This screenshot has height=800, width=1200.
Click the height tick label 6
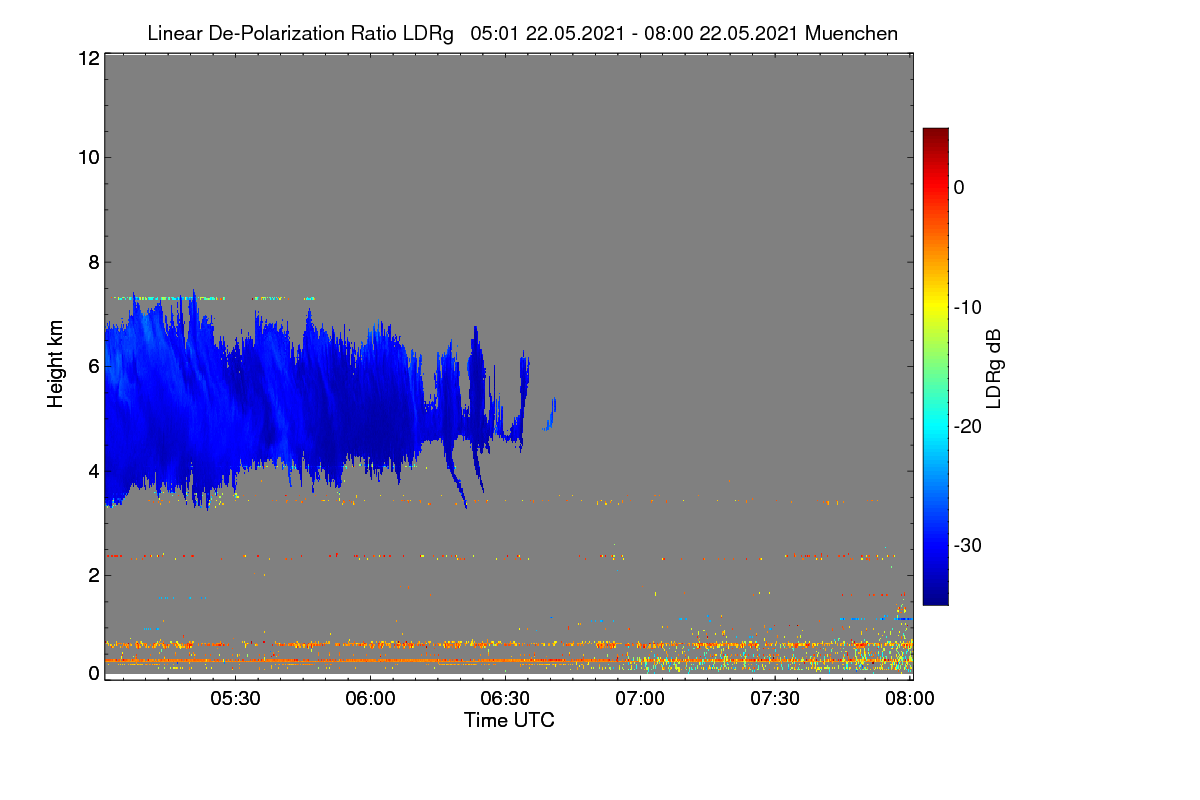(92, 366)
